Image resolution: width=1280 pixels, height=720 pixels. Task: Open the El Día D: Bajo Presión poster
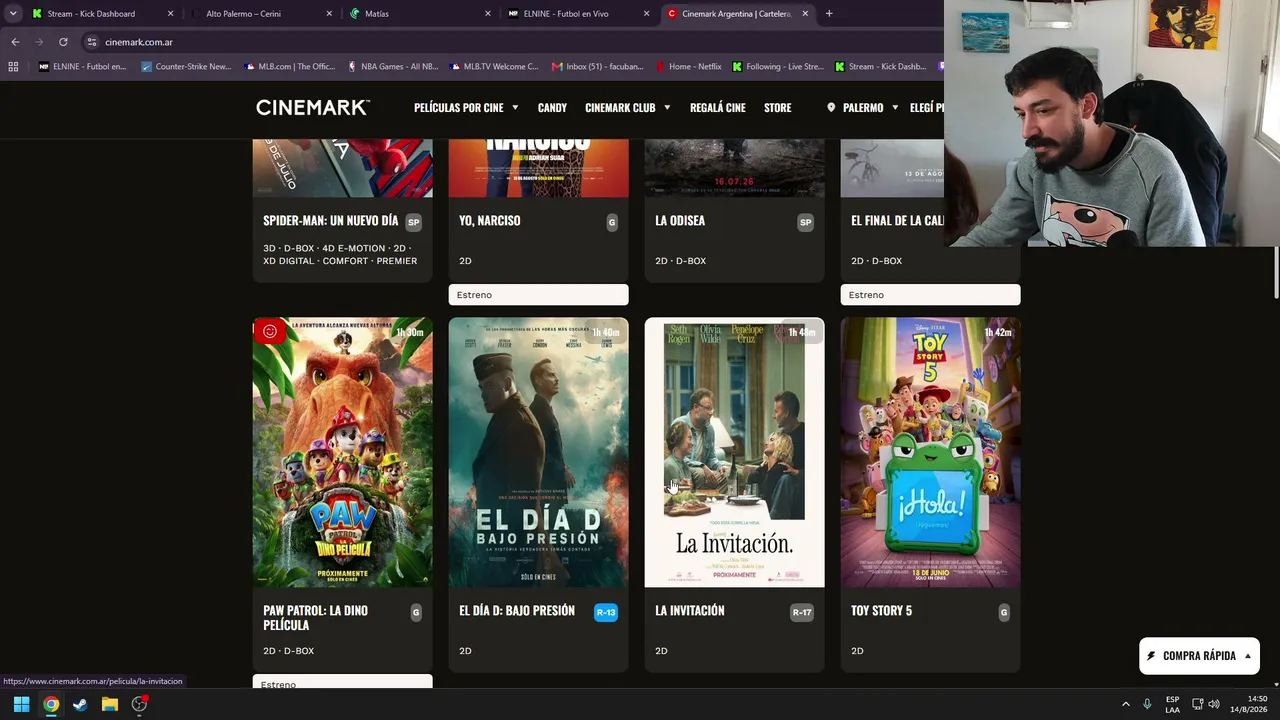point(539,453)
